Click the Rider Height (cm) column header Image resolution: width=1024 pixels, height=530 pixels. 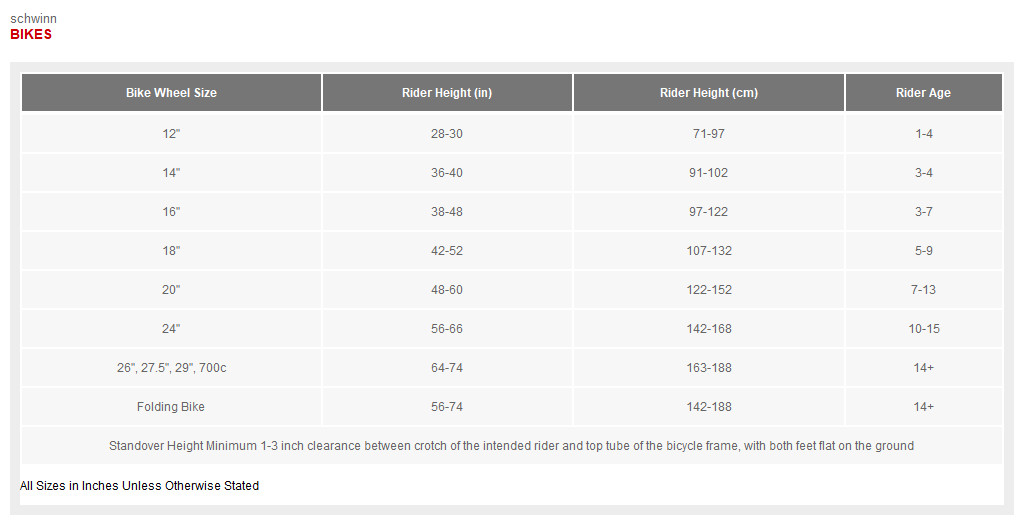click(x=709, y=93)
